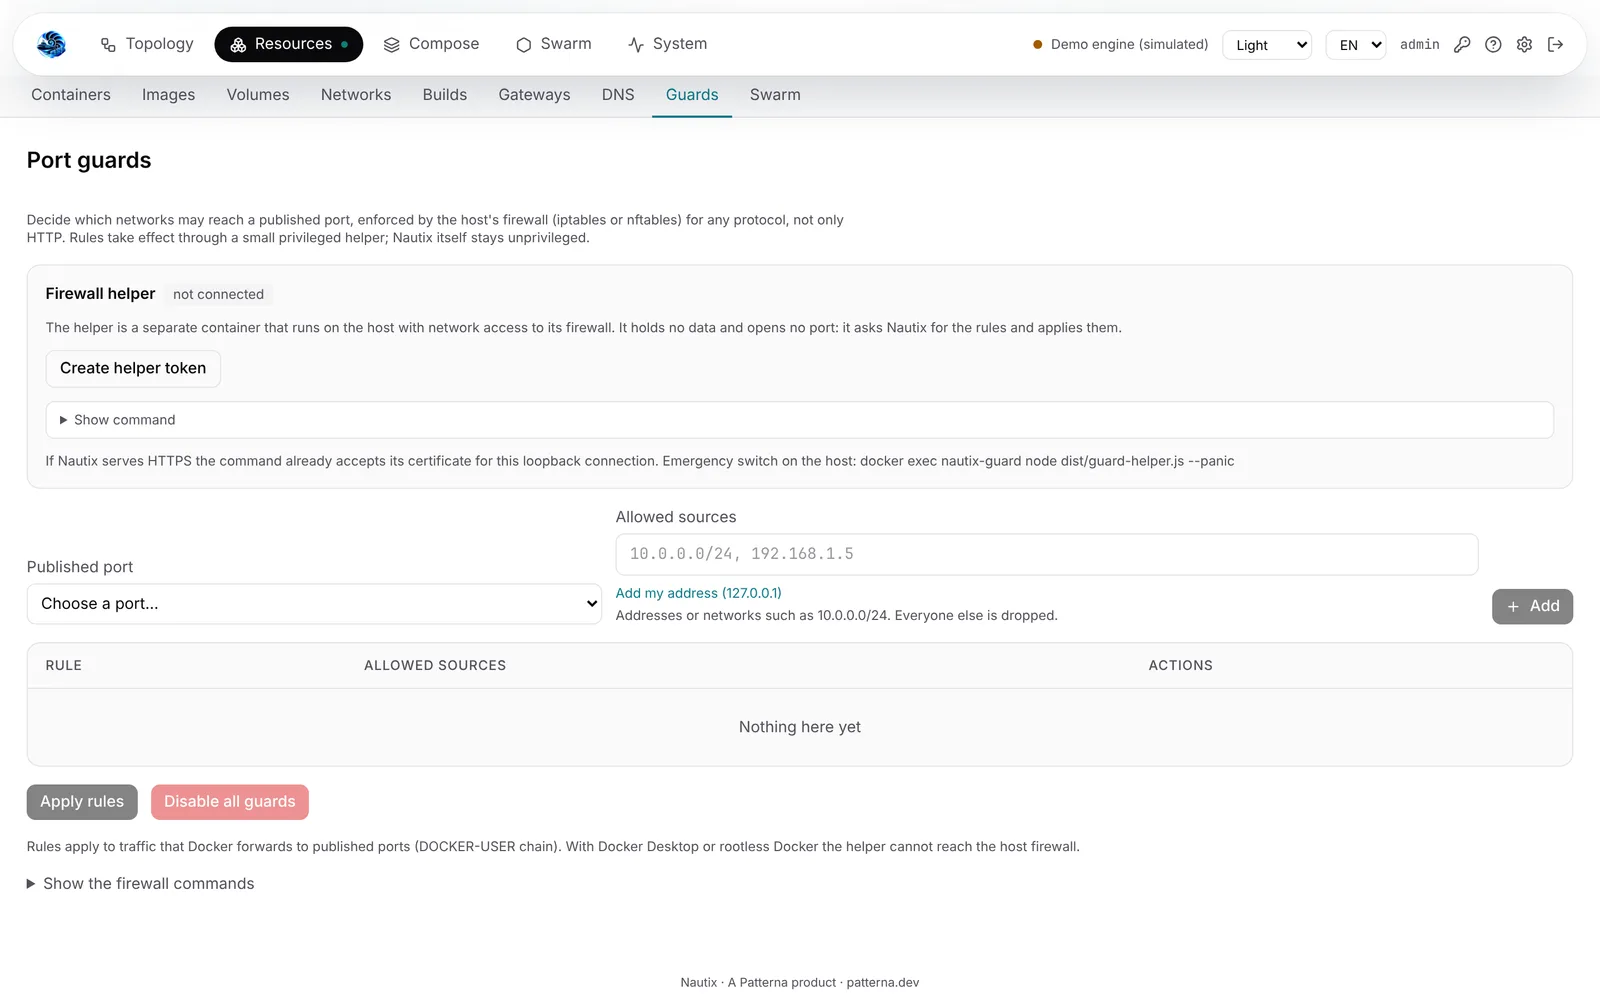Open the help question mark icon

click(1493, 44)
